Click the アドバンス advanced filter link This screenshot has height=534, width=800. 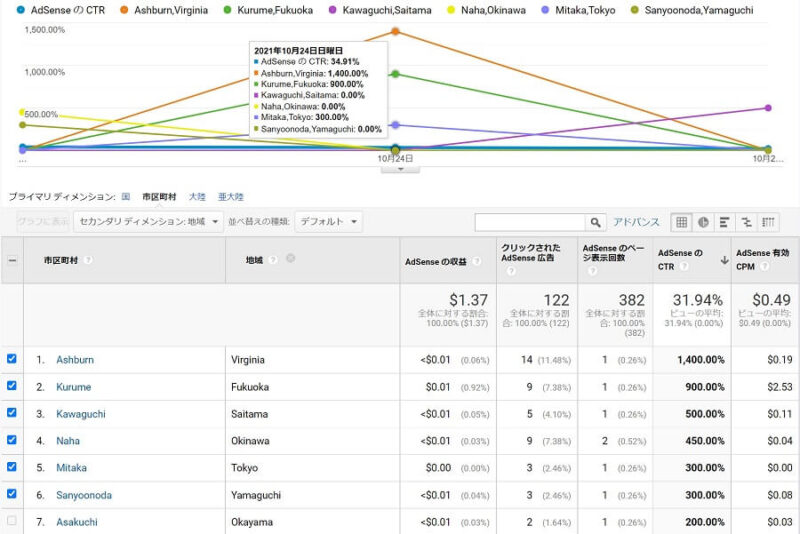tap(636, 222)
